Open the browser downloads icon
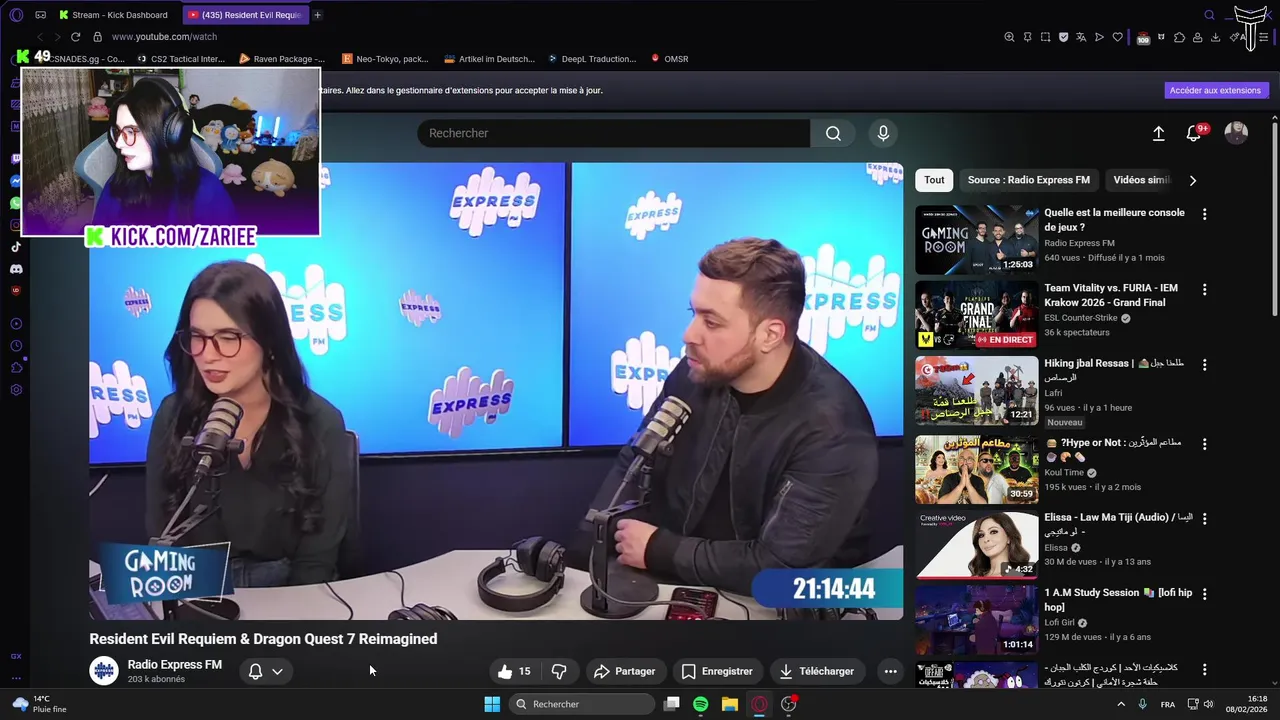Image resolution: width=1280 pixels, height=720 pixels. tap(1215, 37)
